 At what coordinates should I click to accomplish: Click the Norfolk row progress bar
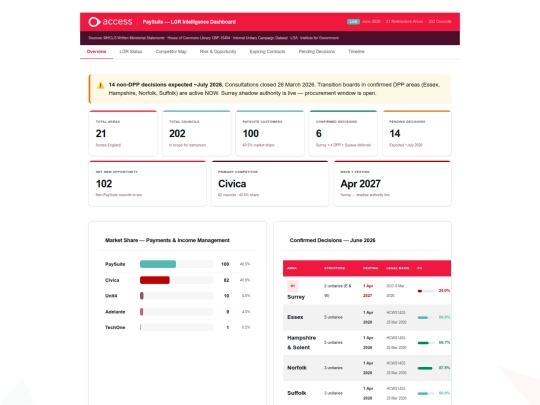click(426, 368)
